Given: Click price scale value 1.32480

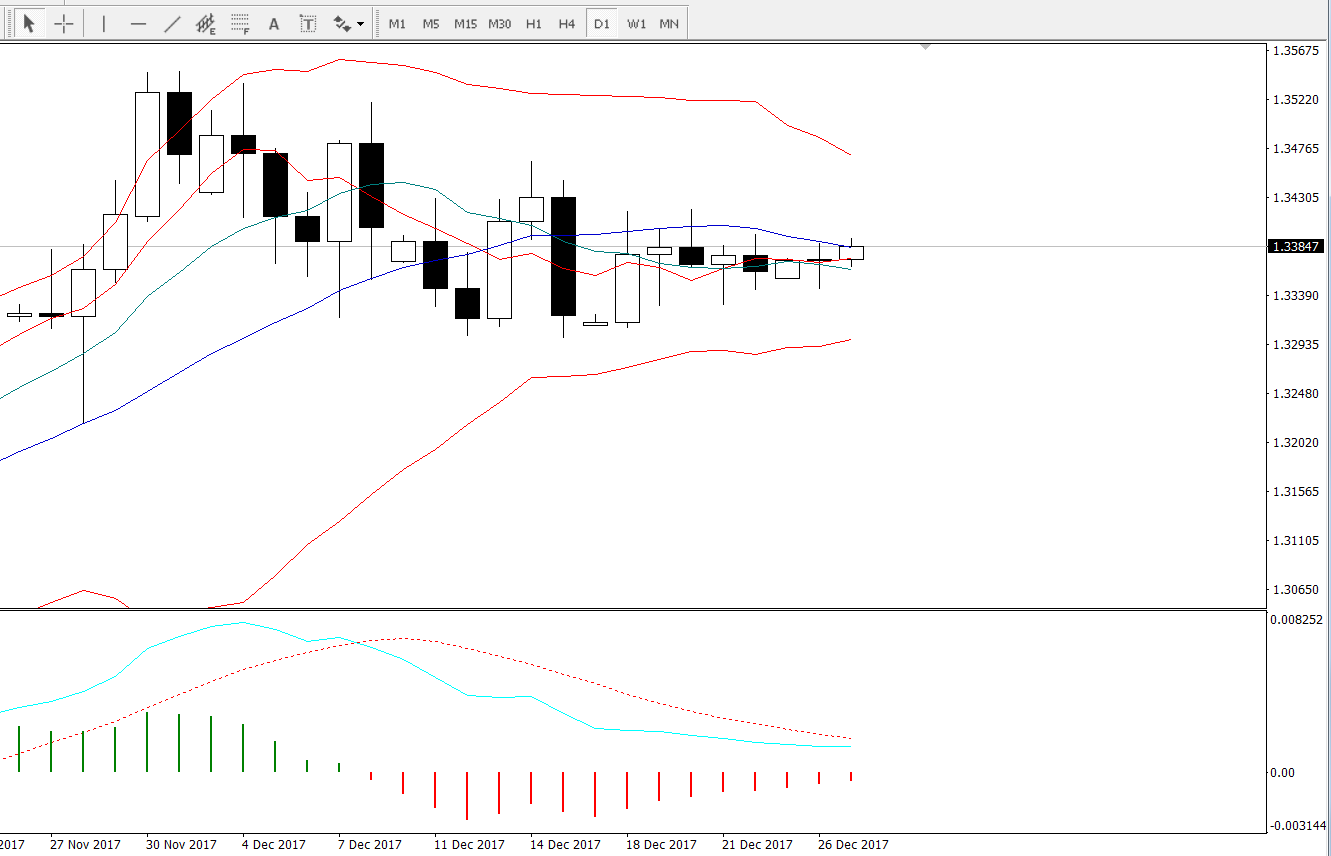Looking at the screenshot, I should pos(1297,394).
